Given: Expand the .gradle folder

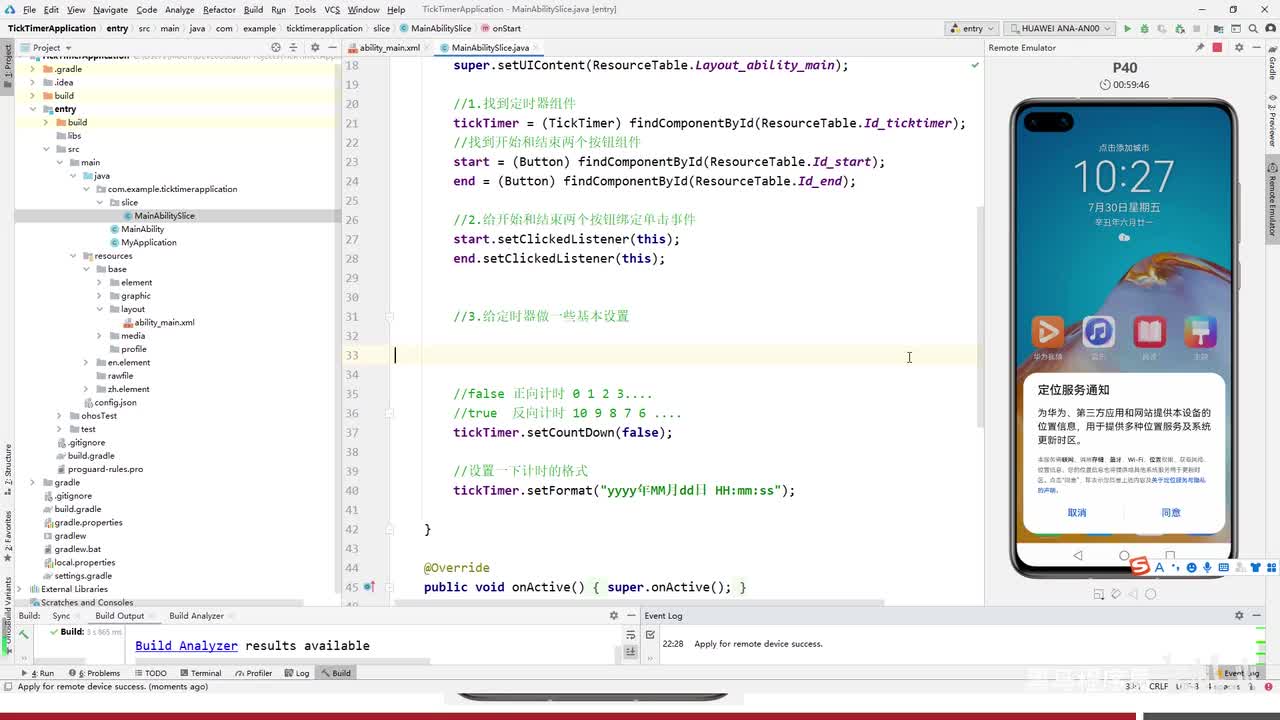Looking at the screenshot, I should (x=33, y=69).
